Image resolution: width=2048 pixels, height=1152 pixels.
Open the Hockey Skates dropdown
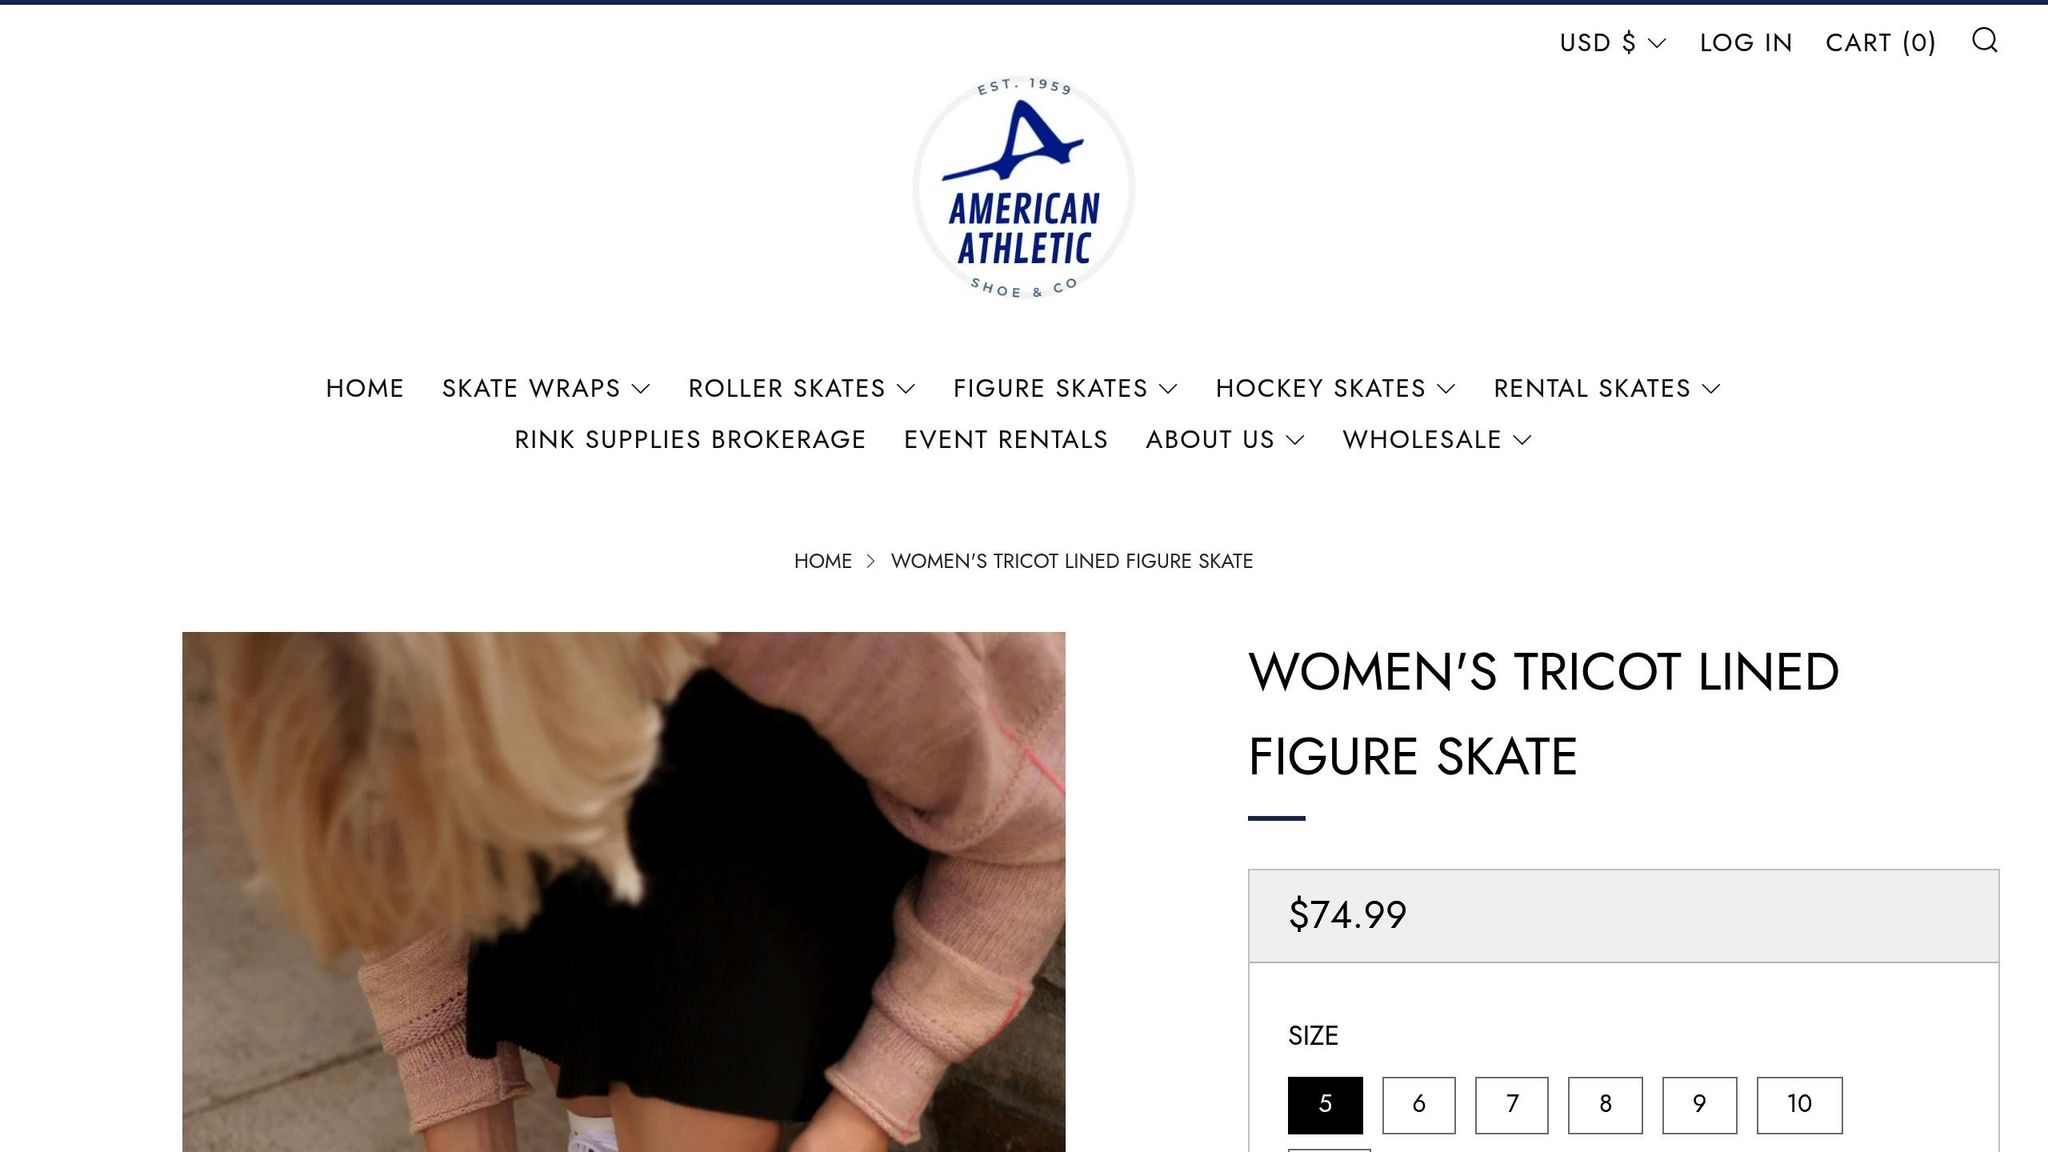(1335, 388)
